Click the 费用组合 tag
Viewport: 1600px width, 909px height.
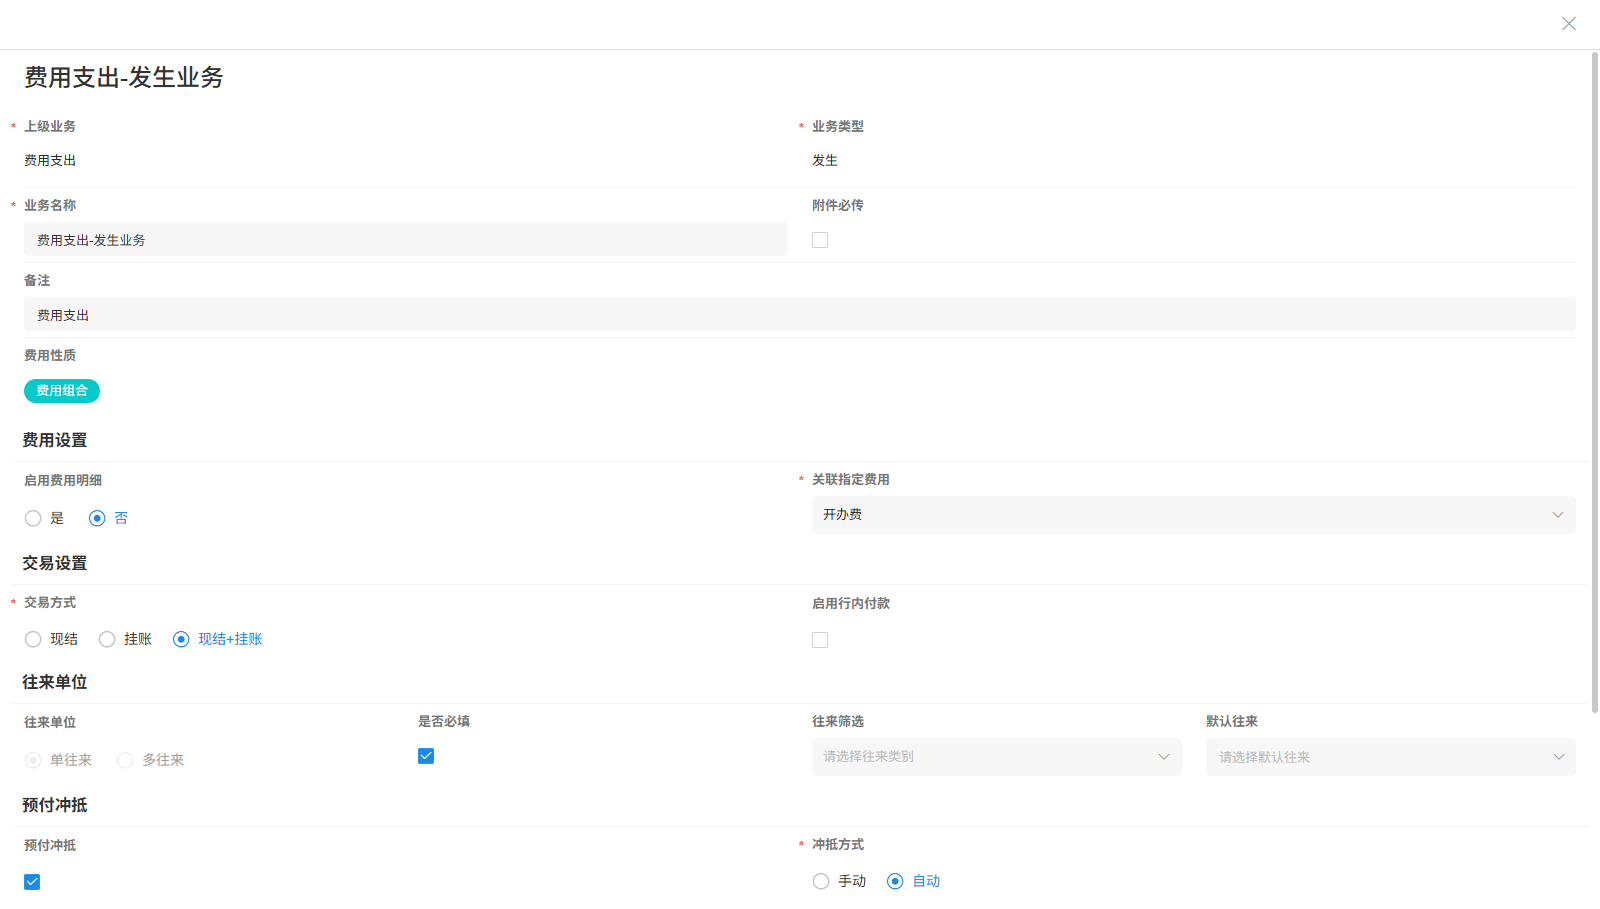point(62,391)
